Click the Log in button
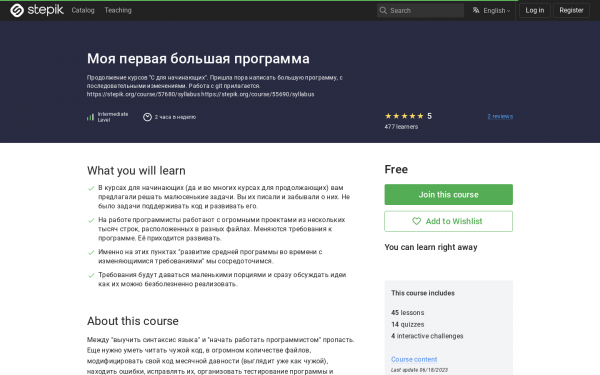The image size is (600, 375). (535, 10)
